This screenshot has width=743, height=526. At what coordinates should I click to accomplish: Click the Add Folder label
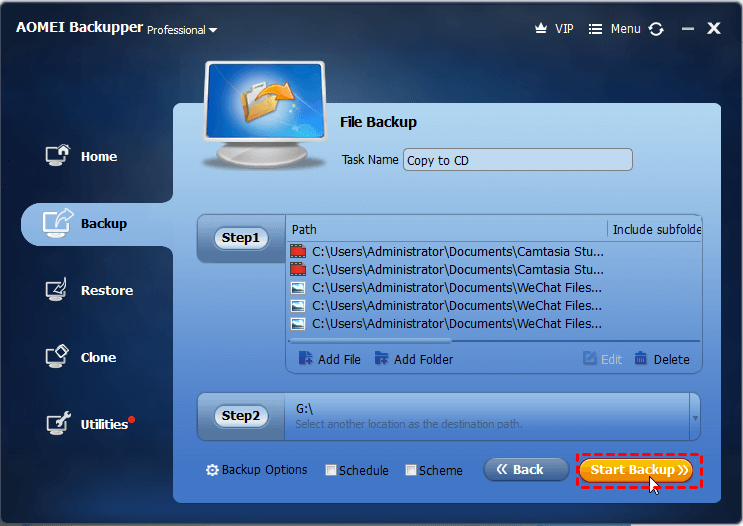tap(423, 360)
